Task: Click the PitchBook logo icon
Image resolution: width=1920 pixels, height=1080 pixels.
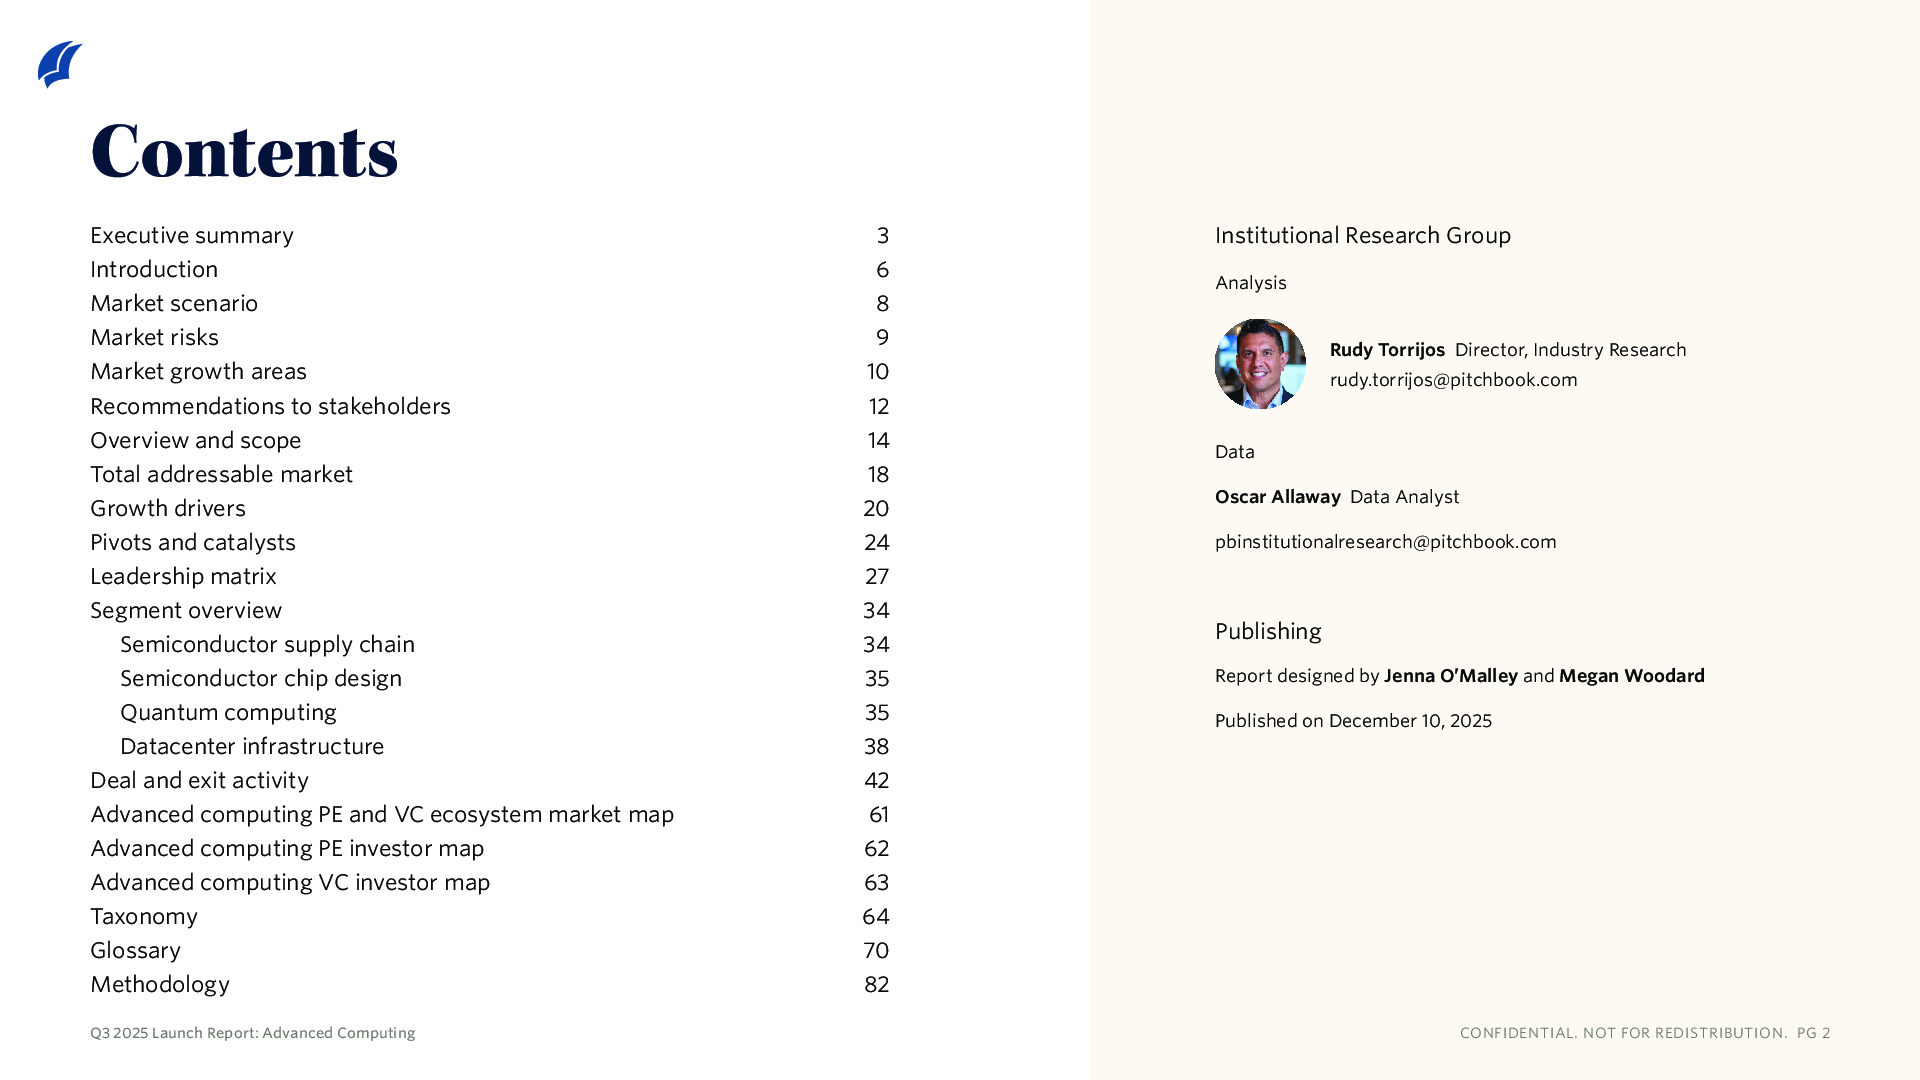Action: coord(60,65)
